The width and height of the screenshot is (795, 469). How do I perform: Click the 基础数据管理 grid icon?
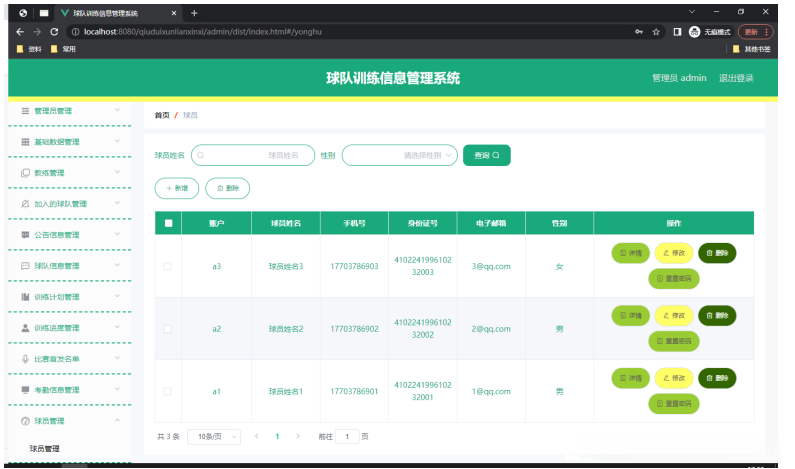(x=25, y=142)
